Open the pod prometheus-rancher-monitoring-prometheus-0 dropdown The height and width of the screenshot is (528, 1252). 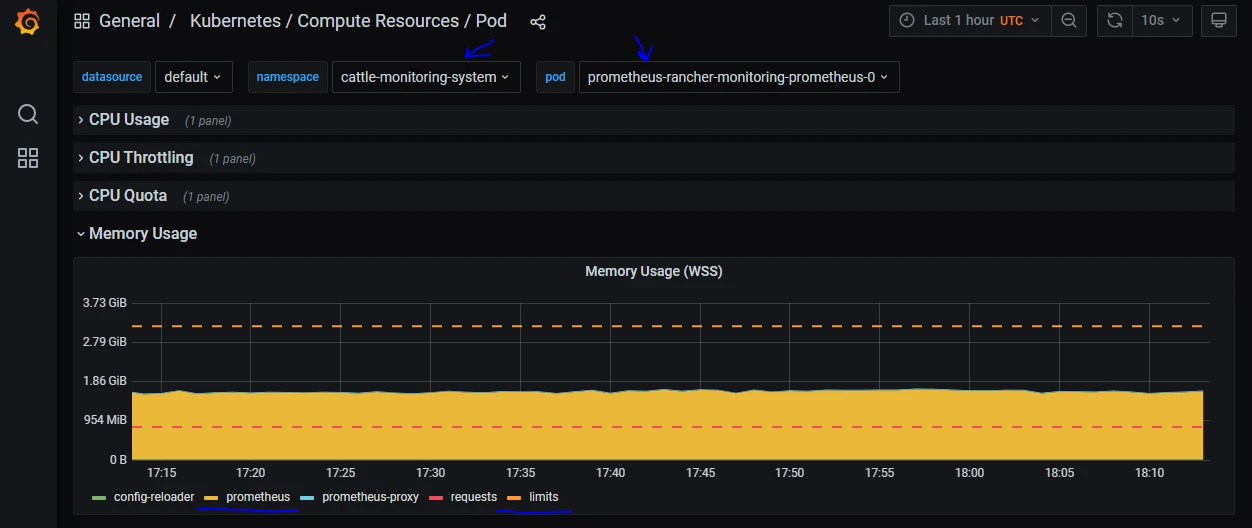[x=739, y=77]
